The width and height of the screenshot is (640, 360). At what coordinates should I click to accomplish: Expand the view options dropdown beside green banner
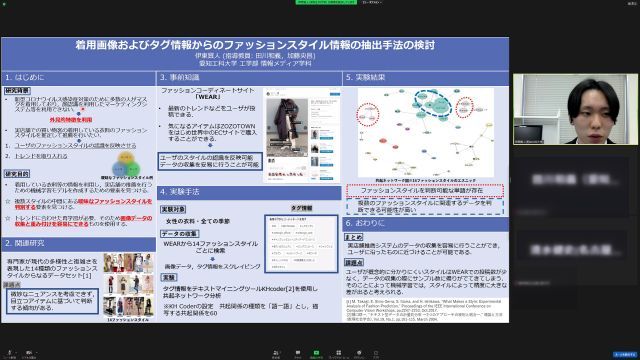[371, 2]
